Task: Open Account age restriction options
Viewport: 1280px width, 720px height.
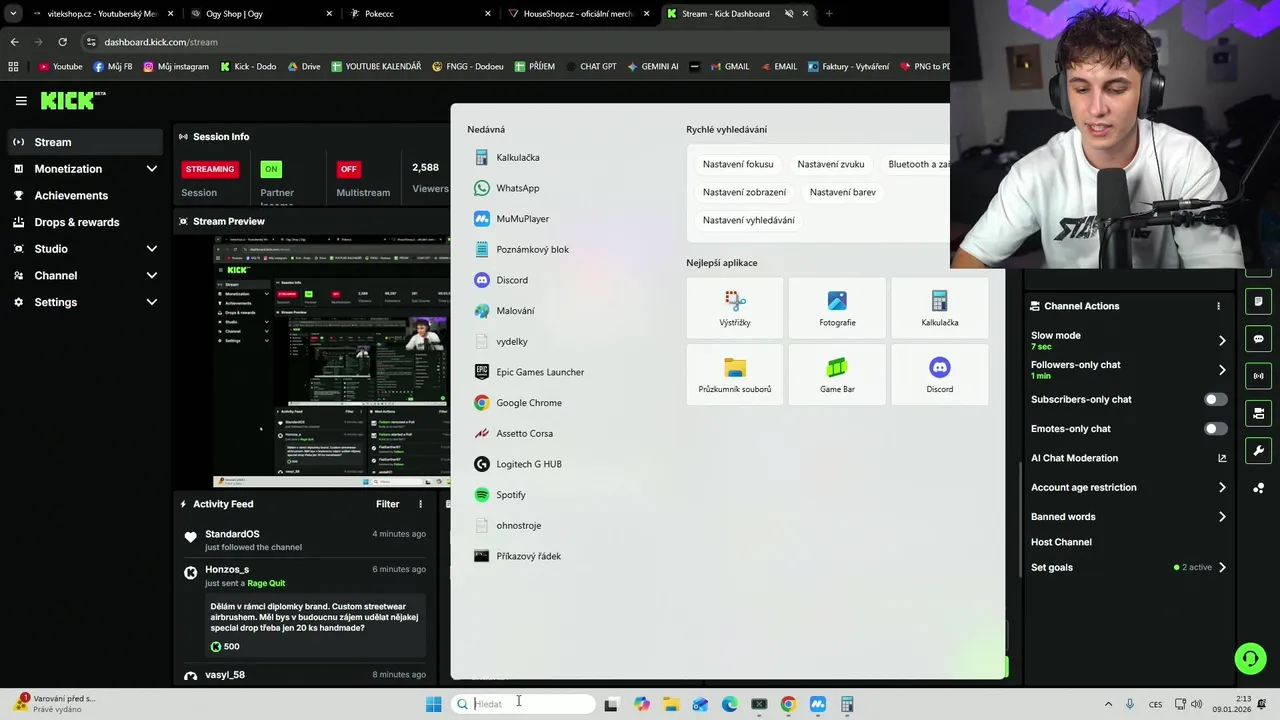Action: pos(1128,488)
